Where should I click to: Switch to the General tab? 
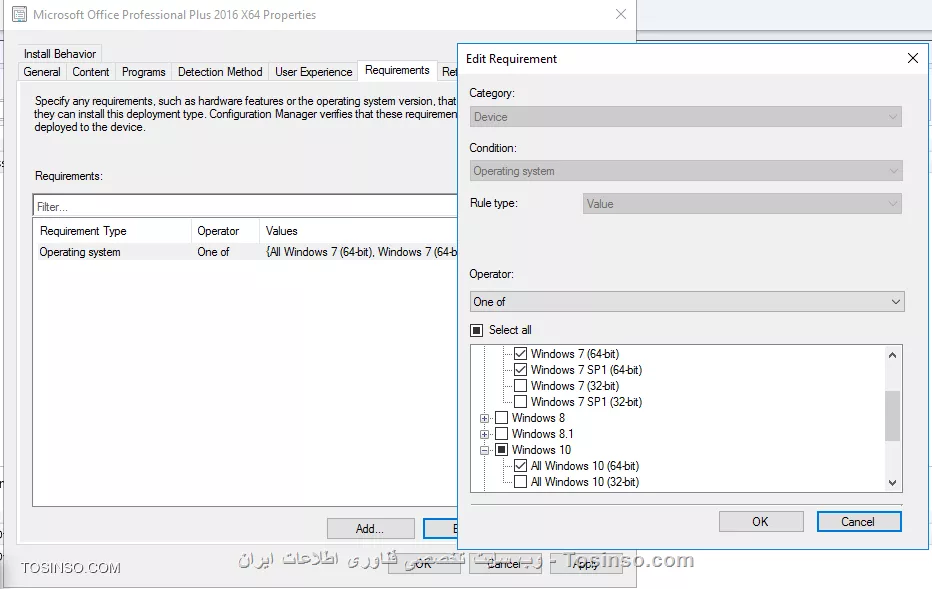click(x=42, y=72)
